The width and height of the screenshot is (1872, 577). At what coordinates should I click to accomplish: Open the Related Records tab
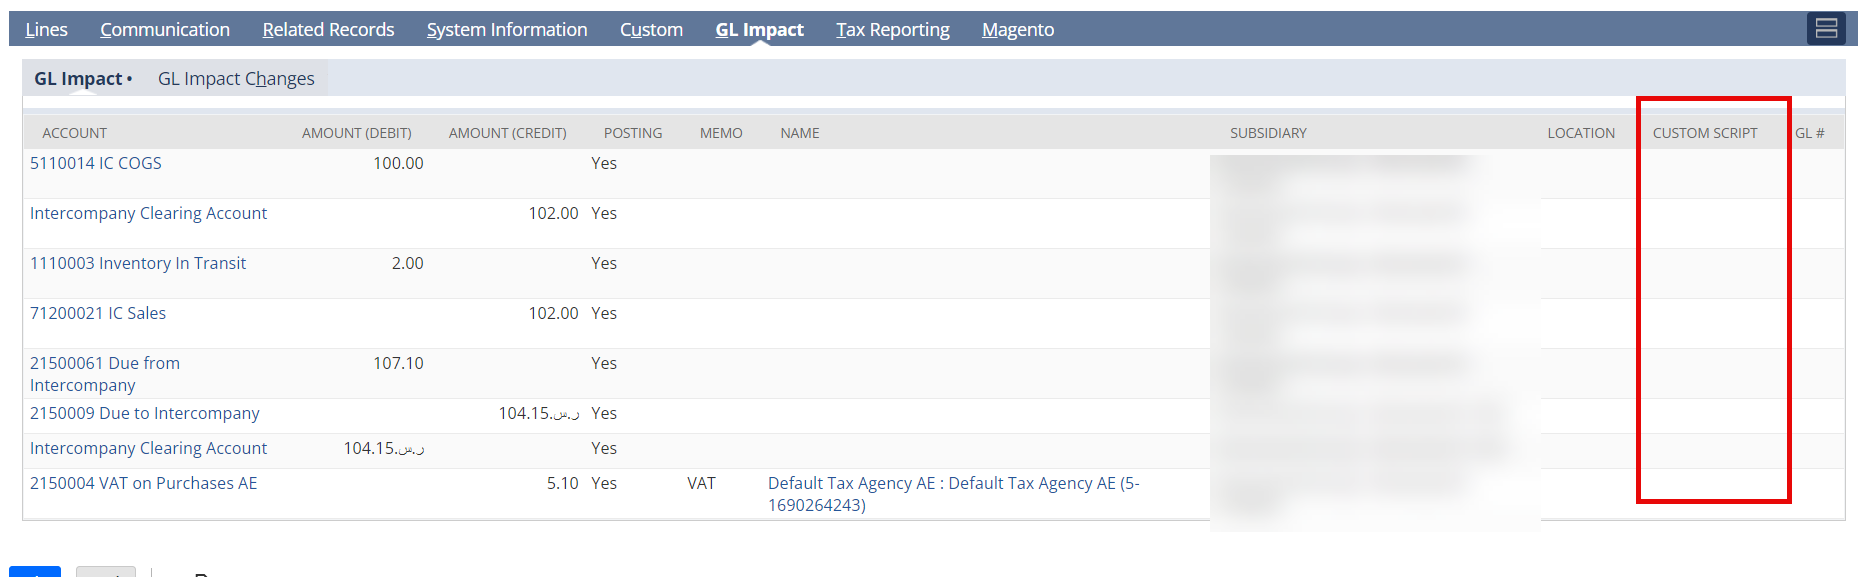(328, 30)
